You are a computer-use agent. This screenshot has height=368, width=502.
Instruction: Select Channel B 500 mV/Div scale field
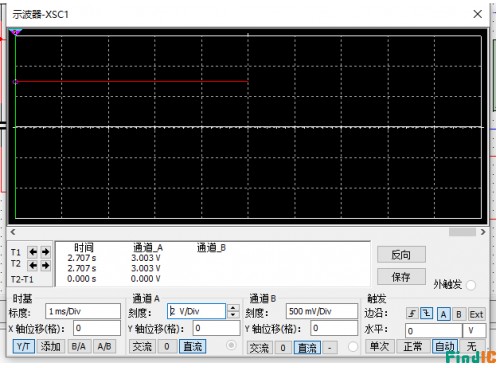[x=322, y=311]
